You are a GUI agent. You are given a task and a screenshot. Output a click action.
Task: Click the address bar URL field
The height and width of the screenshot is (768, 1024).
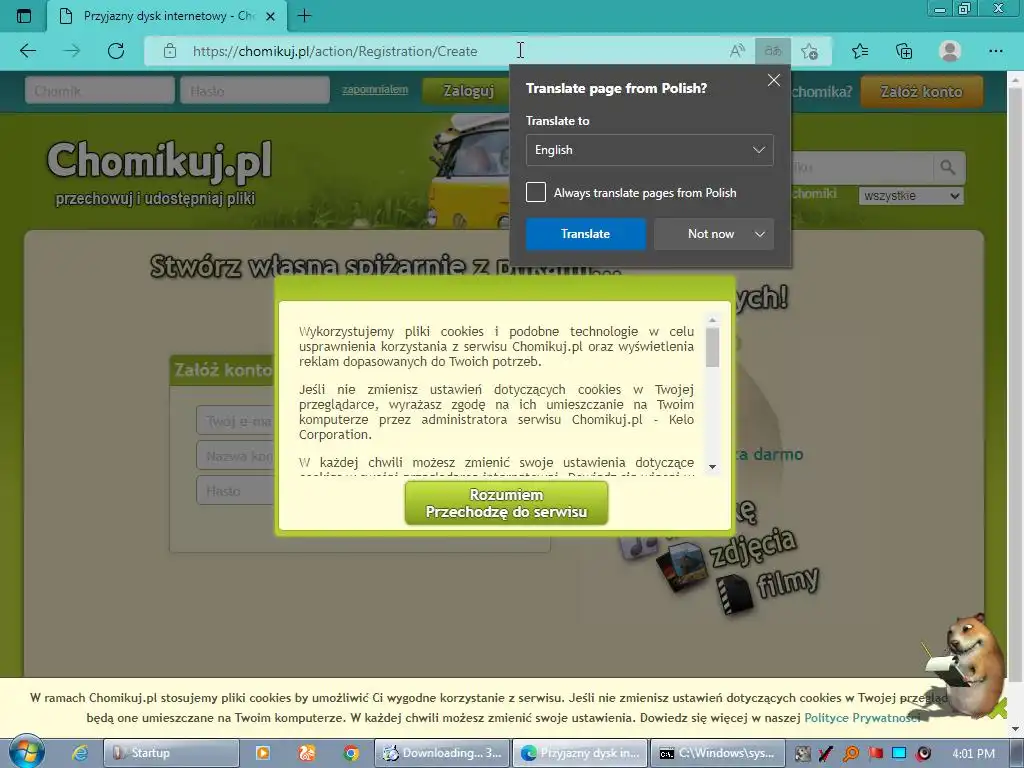pos(451,51)
